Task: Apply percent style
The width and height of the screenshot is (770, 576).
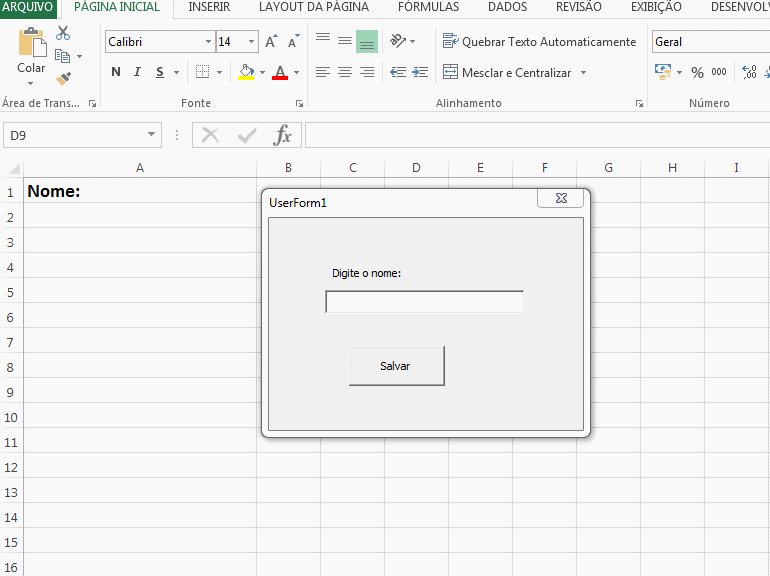Action: click(697, 72)
